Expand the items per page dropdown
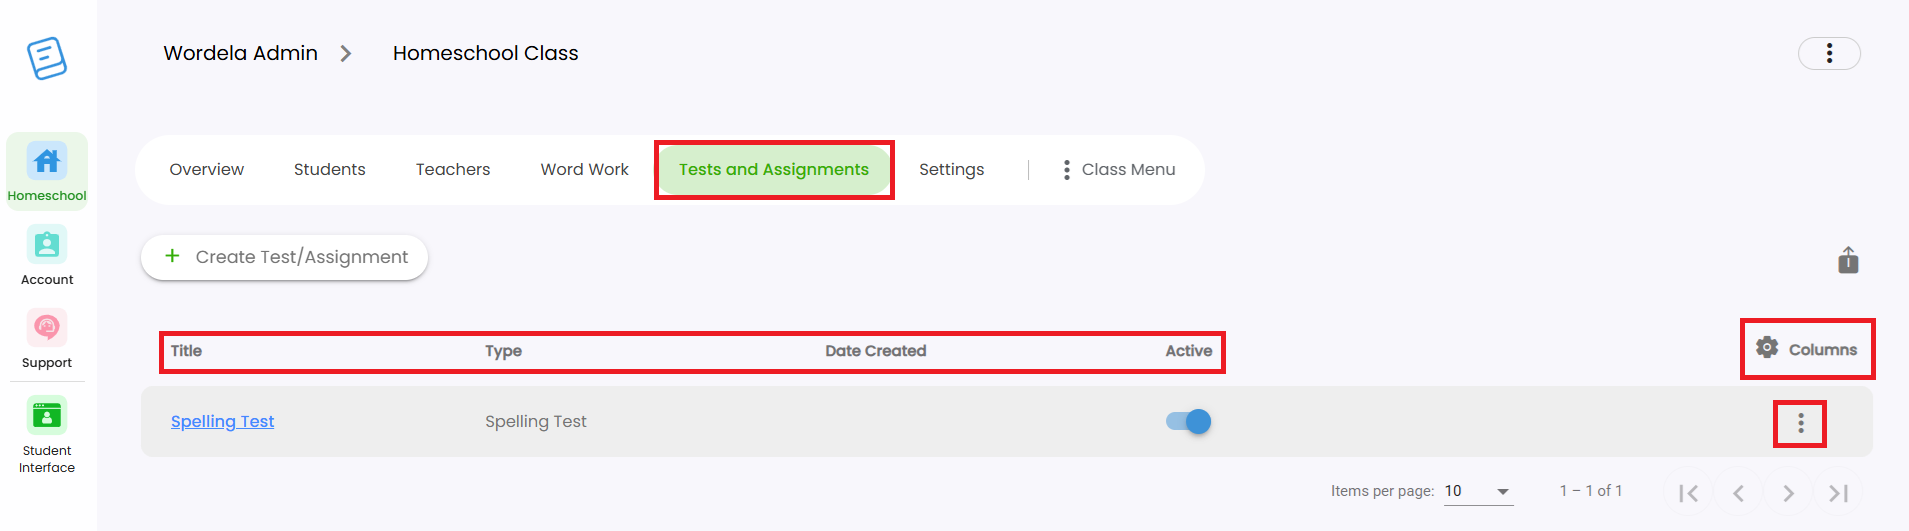The height and width of the screenshot is (531, 1909). tap(1479, 491)
